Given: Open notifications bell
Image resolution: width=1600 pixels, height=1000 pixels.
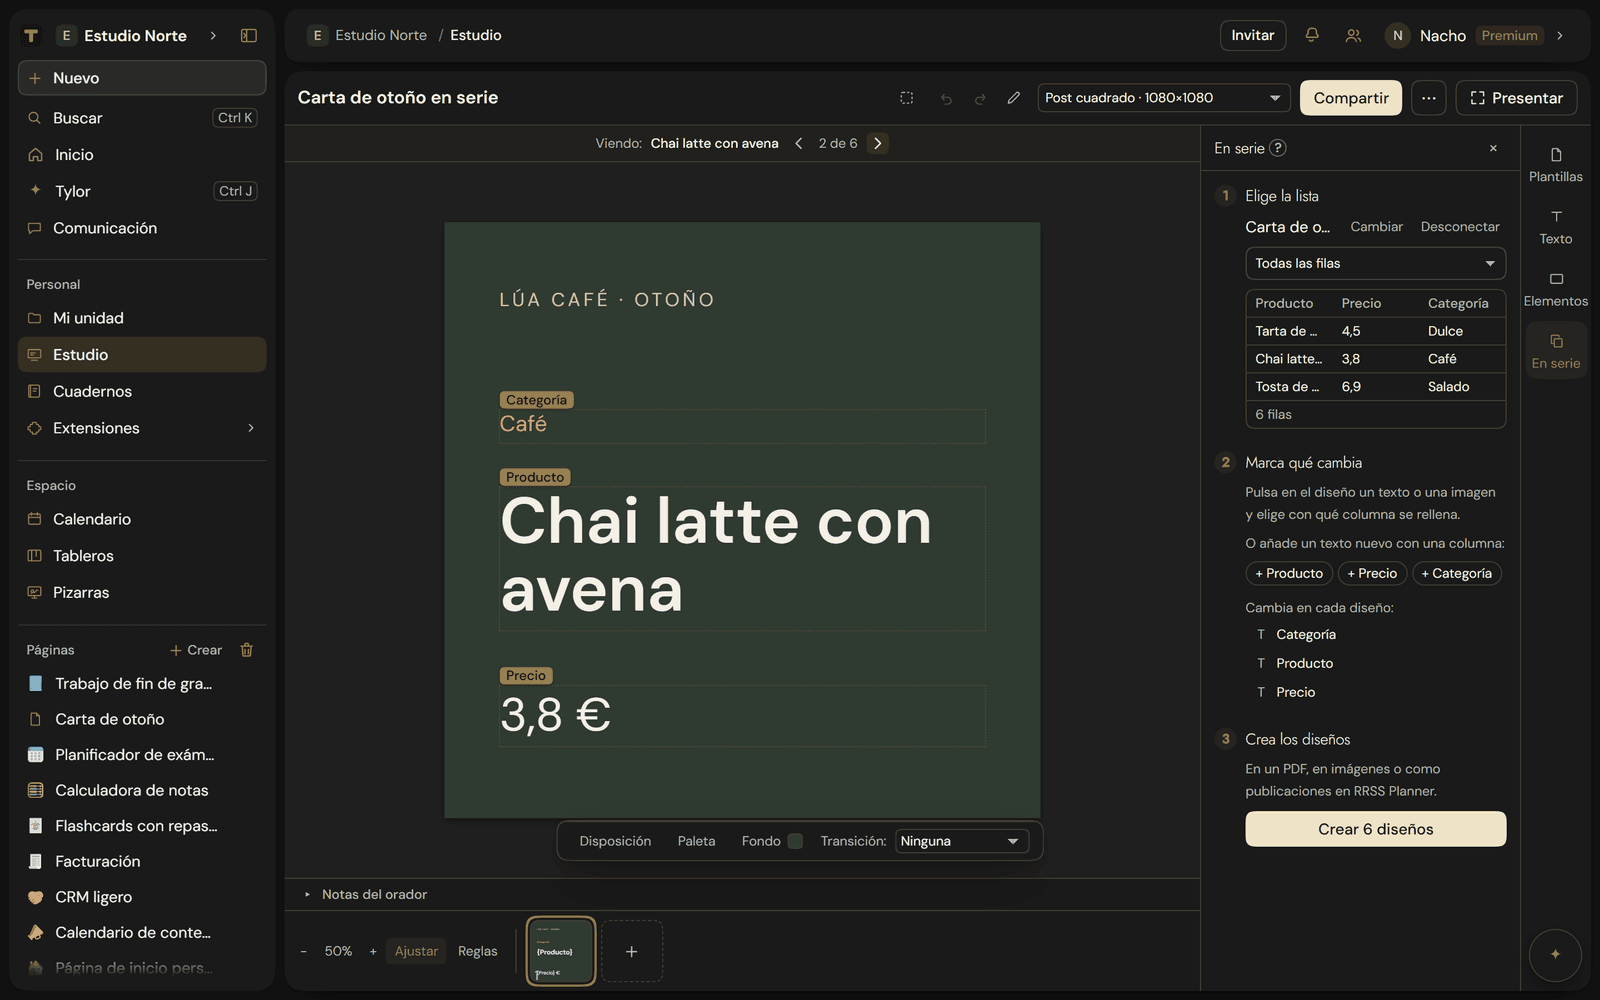Looking at the screenshot, I should [x=1312, y=35].
